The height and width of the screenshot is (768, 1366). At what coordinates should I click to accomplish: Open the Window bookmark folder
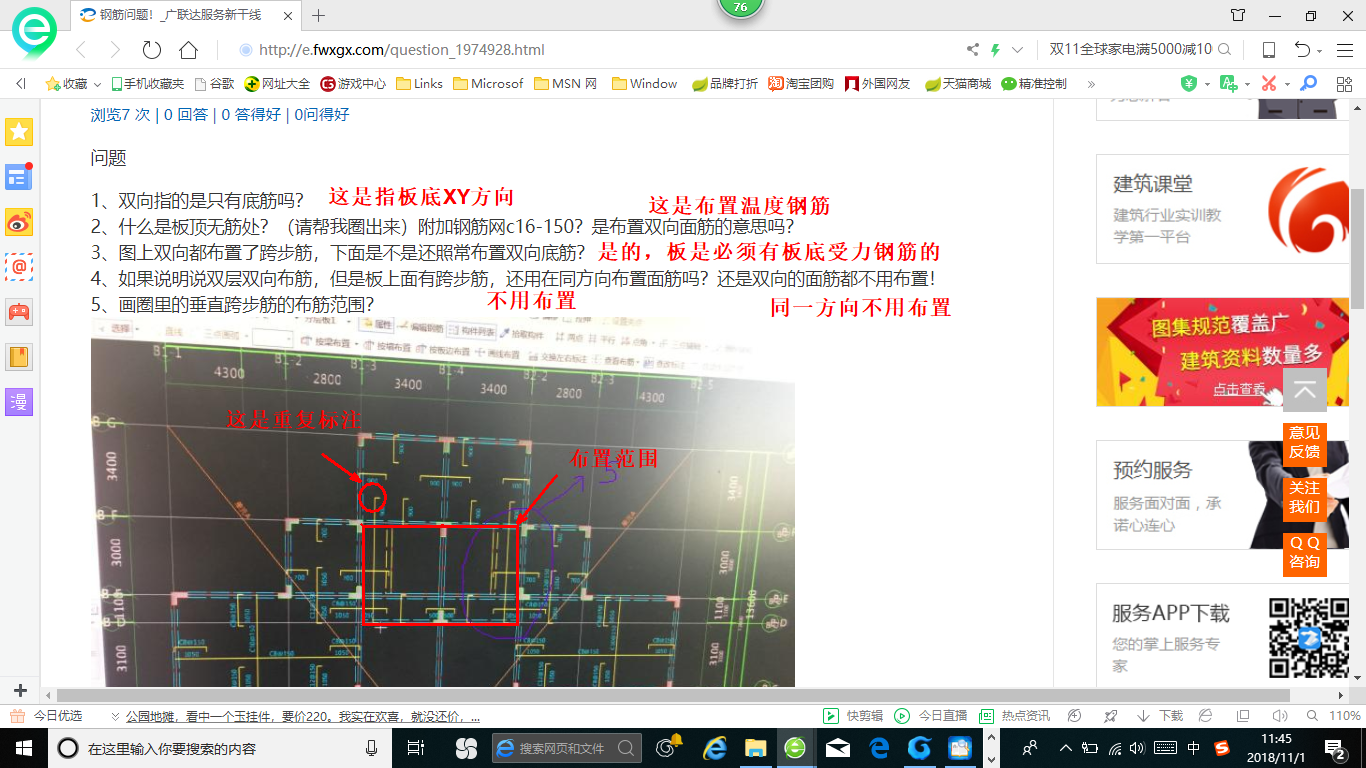644,84
